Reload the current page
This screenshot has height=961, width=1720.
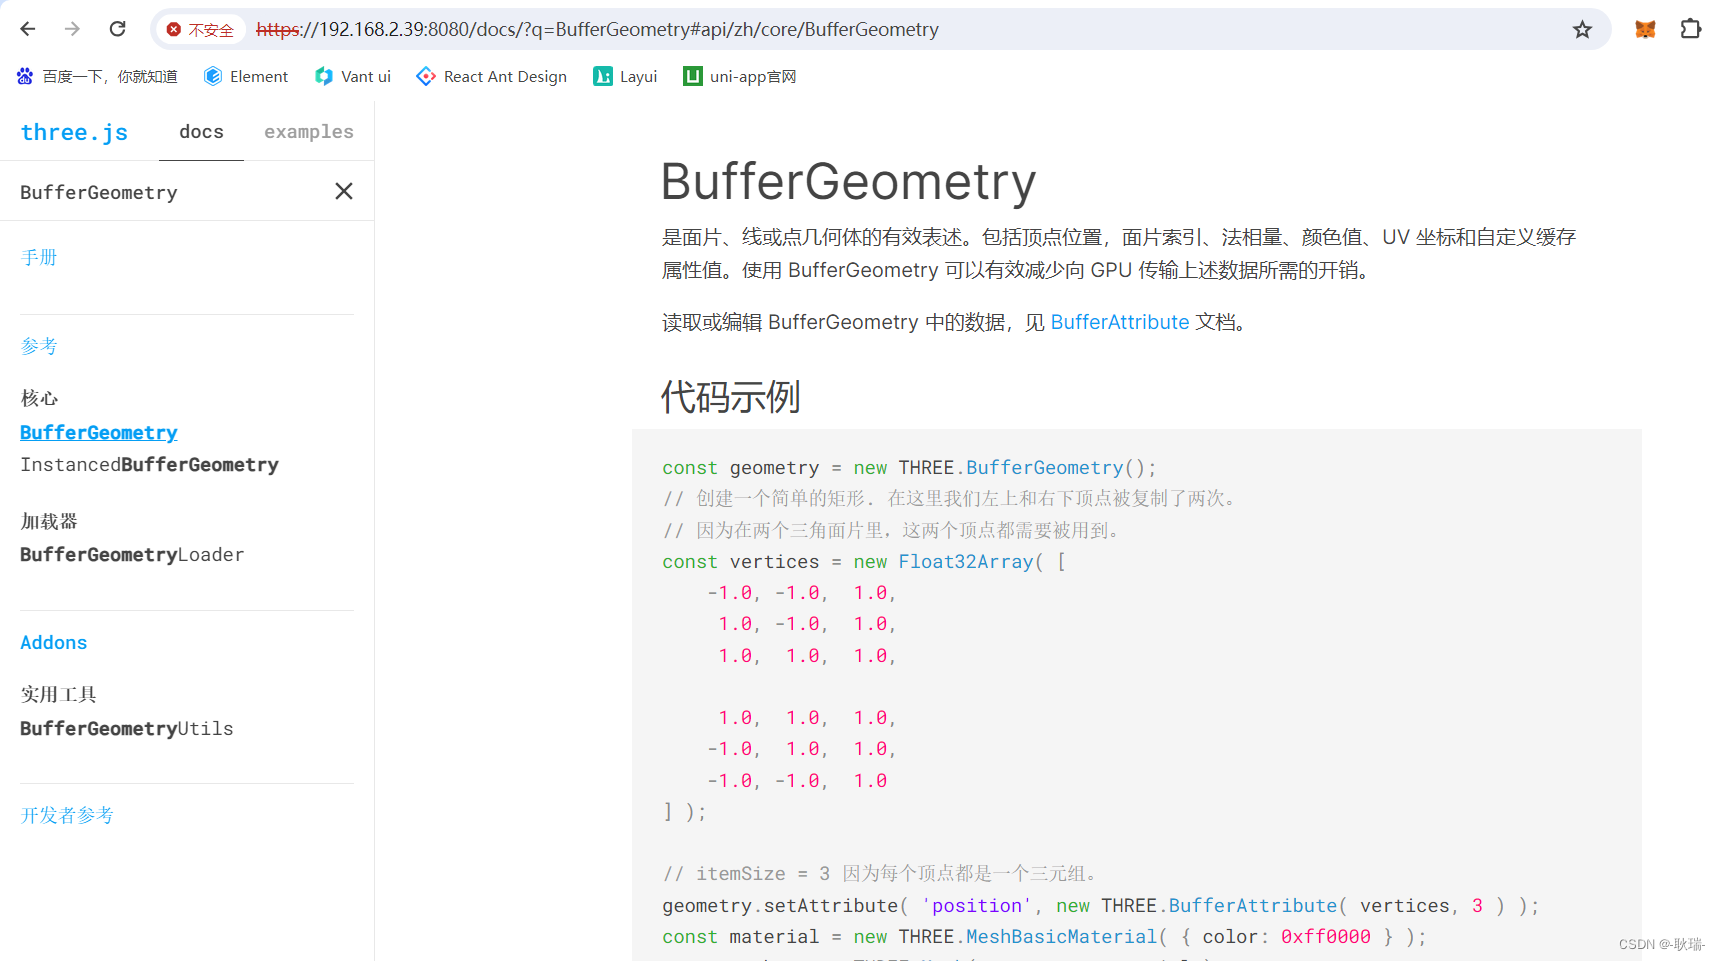tap(117, 29)
